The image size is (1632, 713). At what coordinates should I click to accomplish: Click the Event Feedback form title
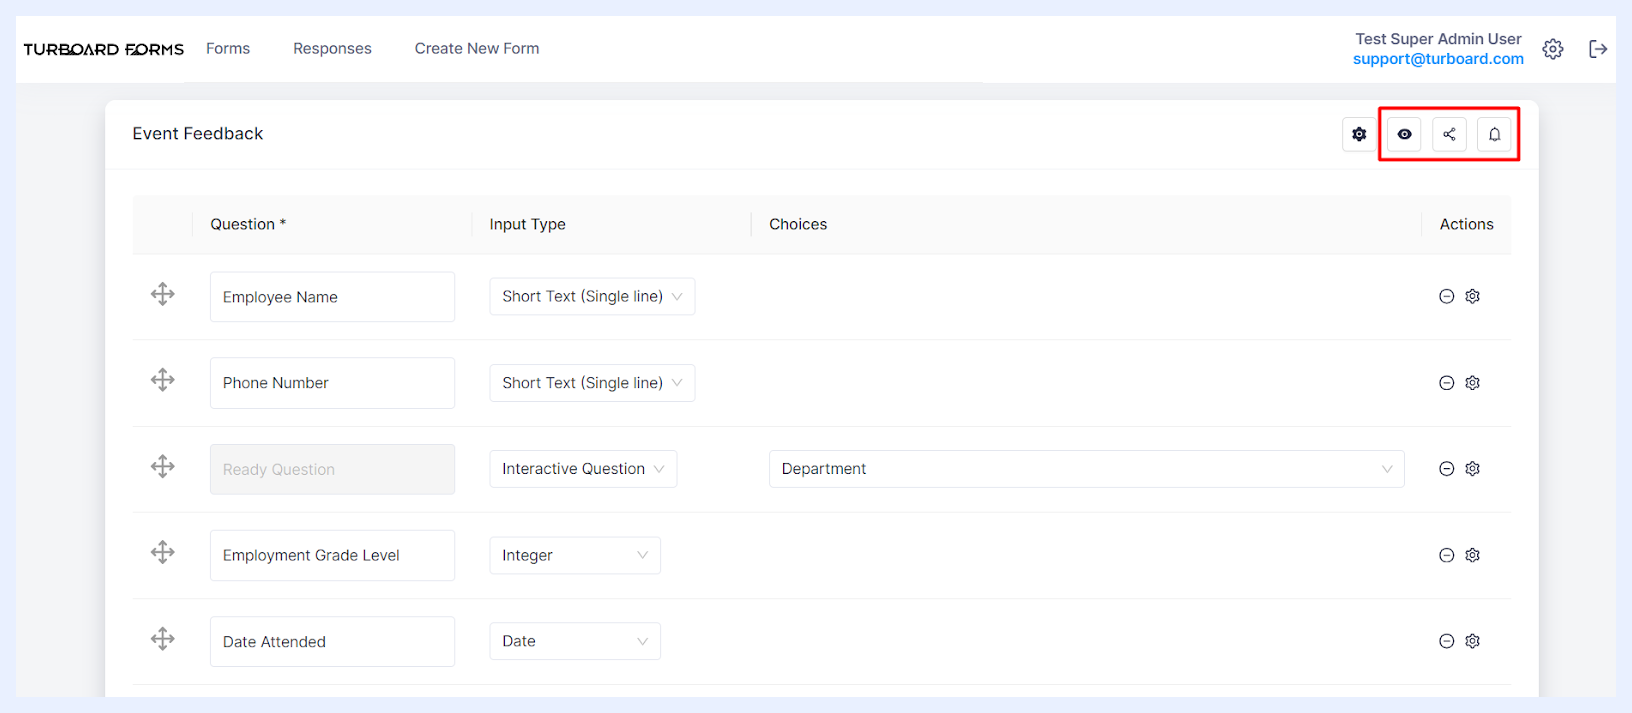pyautogui.click(x=198, y=134)
